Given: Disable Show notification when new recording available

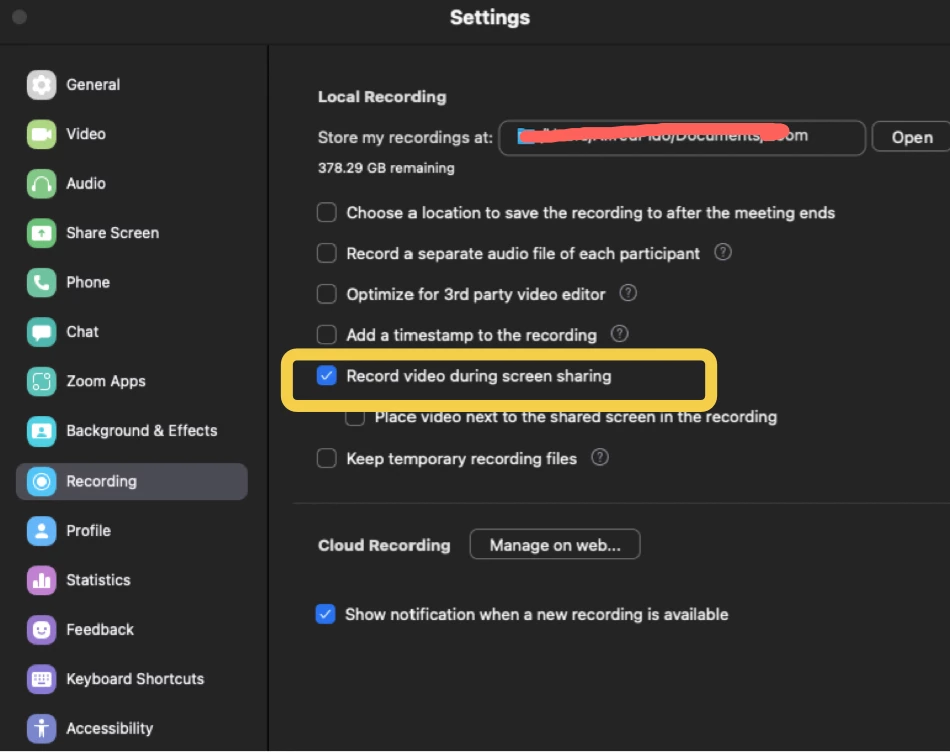Looking at the screenshot, I should coord(325,614).
